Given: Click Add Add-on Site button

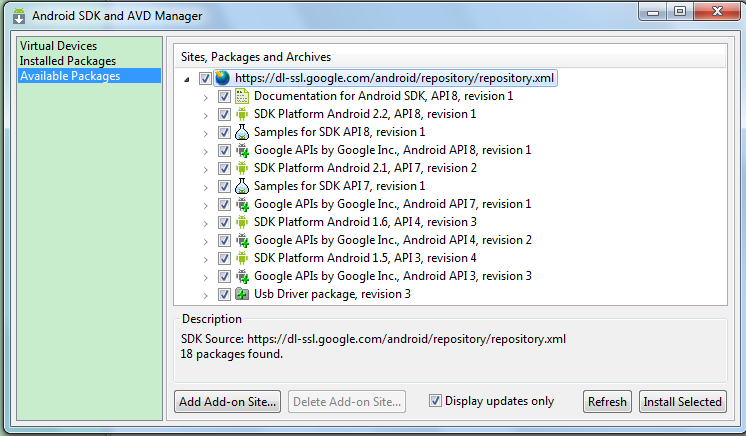Looking at the screenshot, I should coord(227,402).
